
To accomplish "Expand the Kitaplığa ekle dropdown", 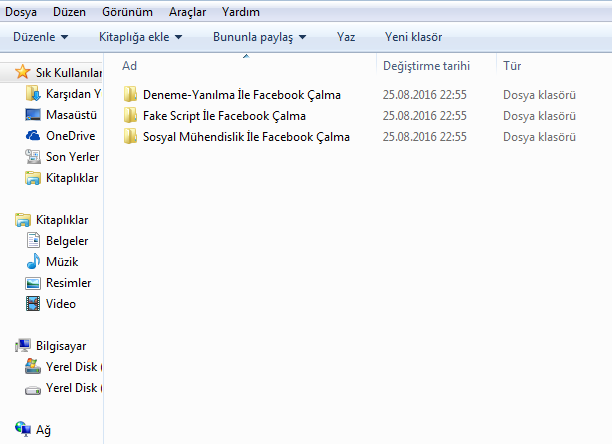I will click(141, 37).
